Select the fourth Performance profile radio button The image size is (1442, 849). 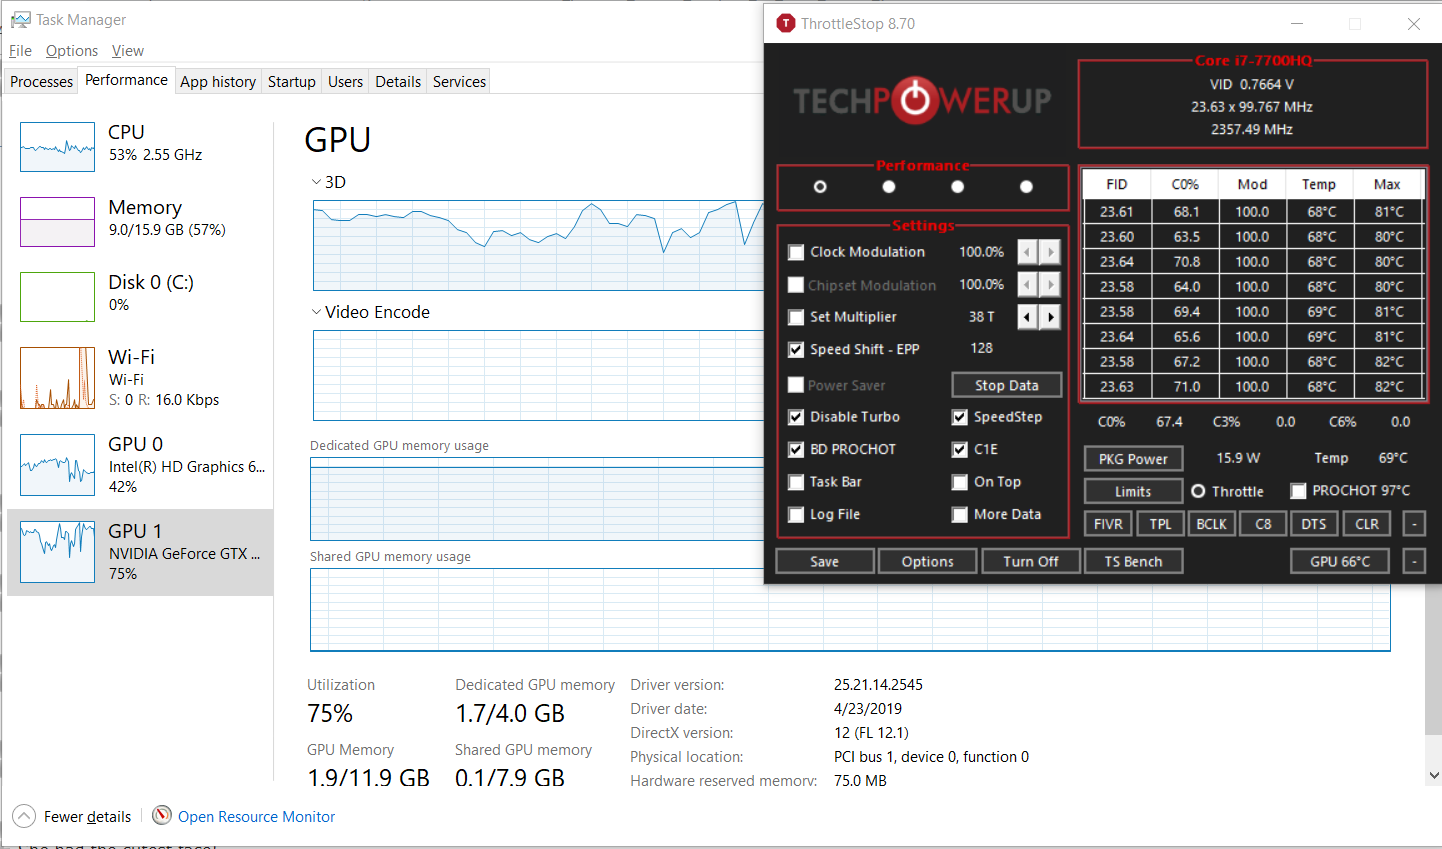click(x=1026, y=187)
